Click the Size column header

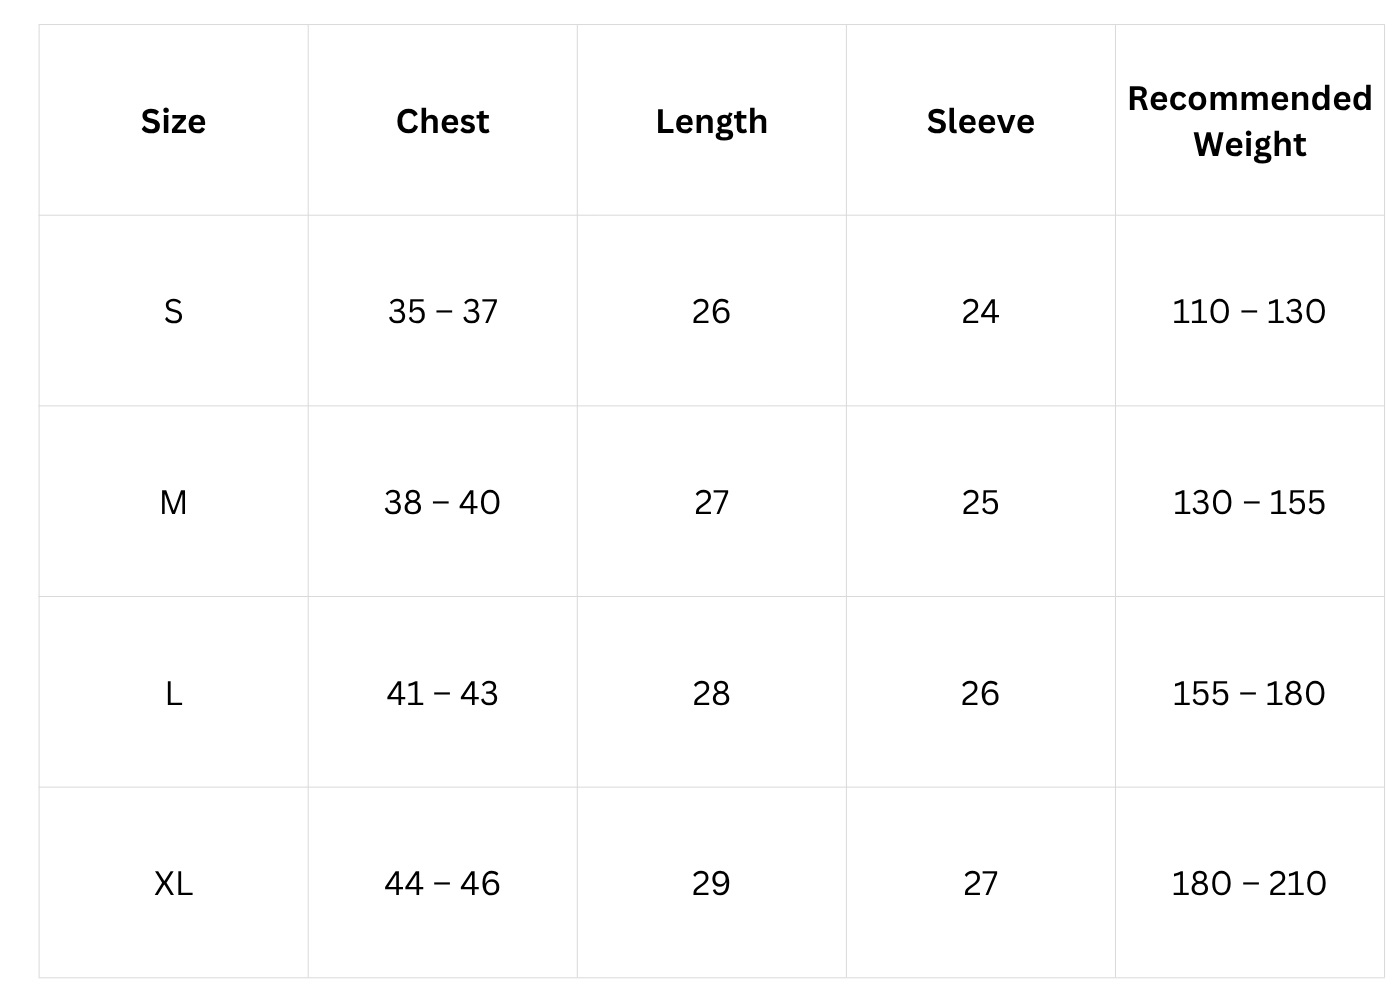pyautogui.click(x=173, y=121)
